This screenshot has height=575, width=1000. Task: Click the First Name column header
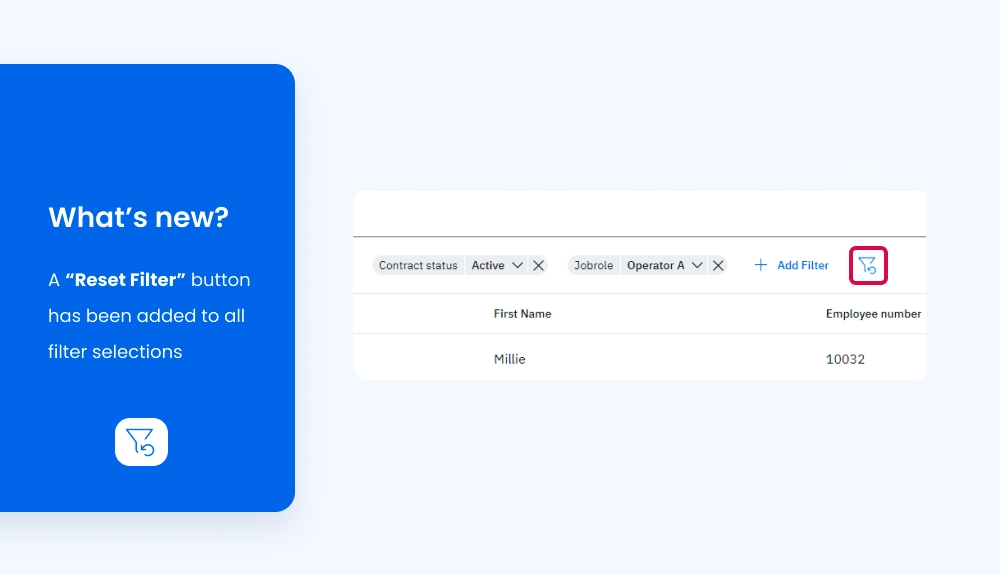[522, 314]
